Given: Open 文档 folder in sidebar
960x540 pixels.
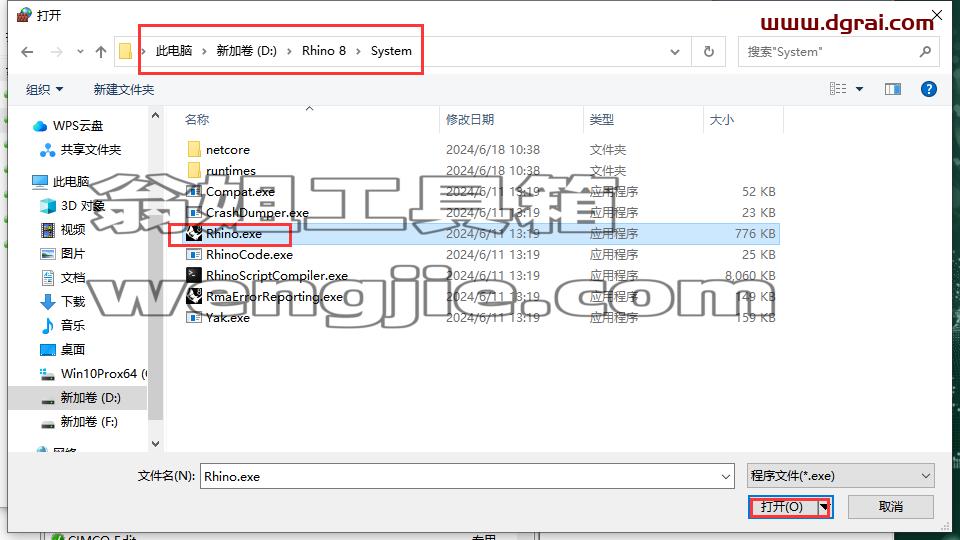Looking at the screenshot, I should pyautogui.click(x=62, y=277).
